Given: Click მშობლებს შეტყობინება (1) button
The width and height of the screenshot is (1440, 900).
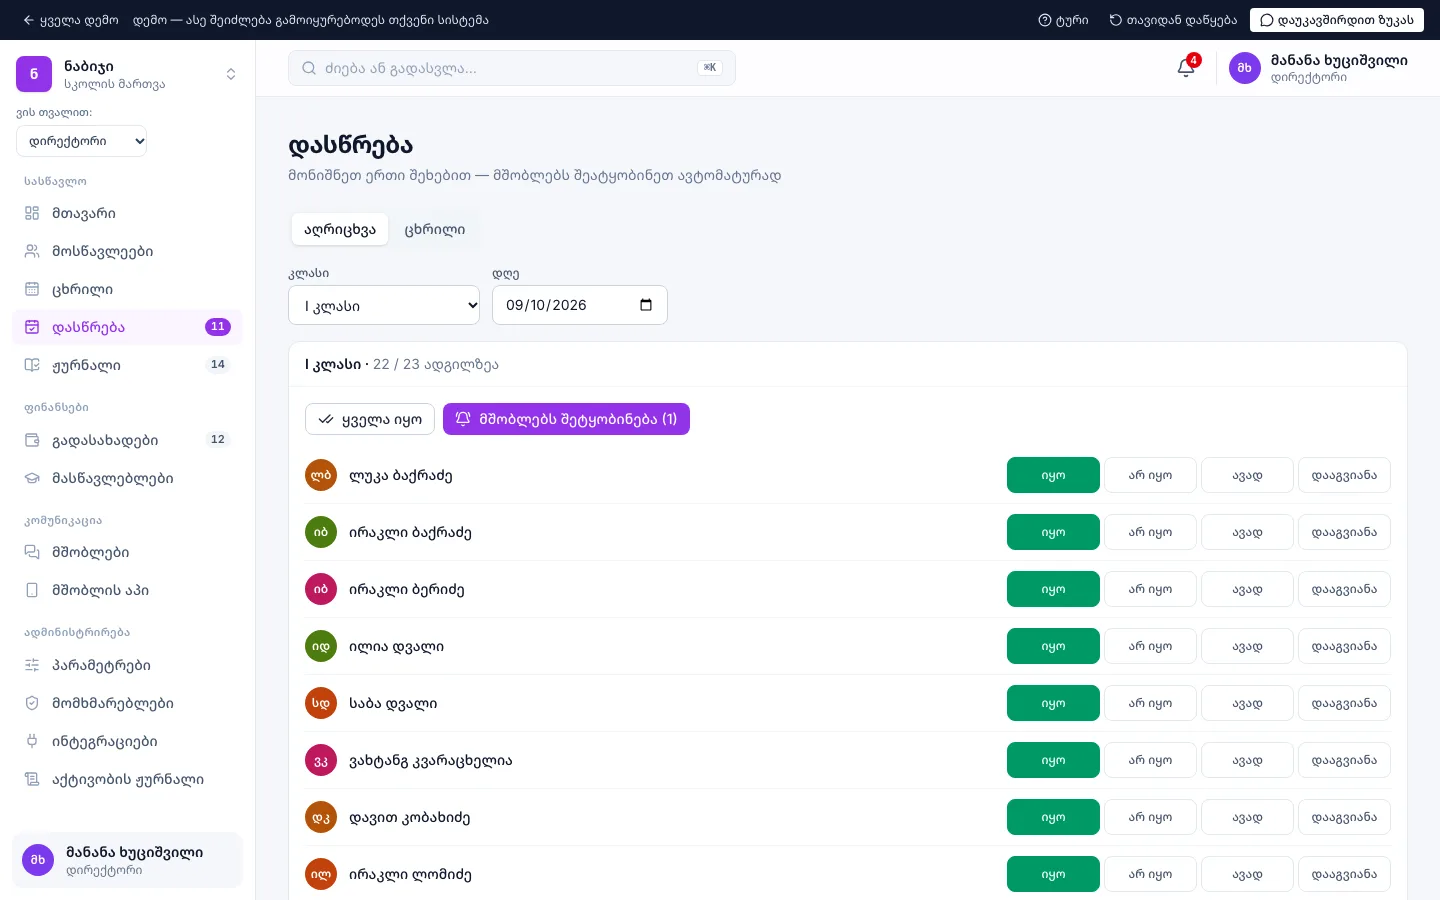Looking at the screenshot, I should [566, 419].
